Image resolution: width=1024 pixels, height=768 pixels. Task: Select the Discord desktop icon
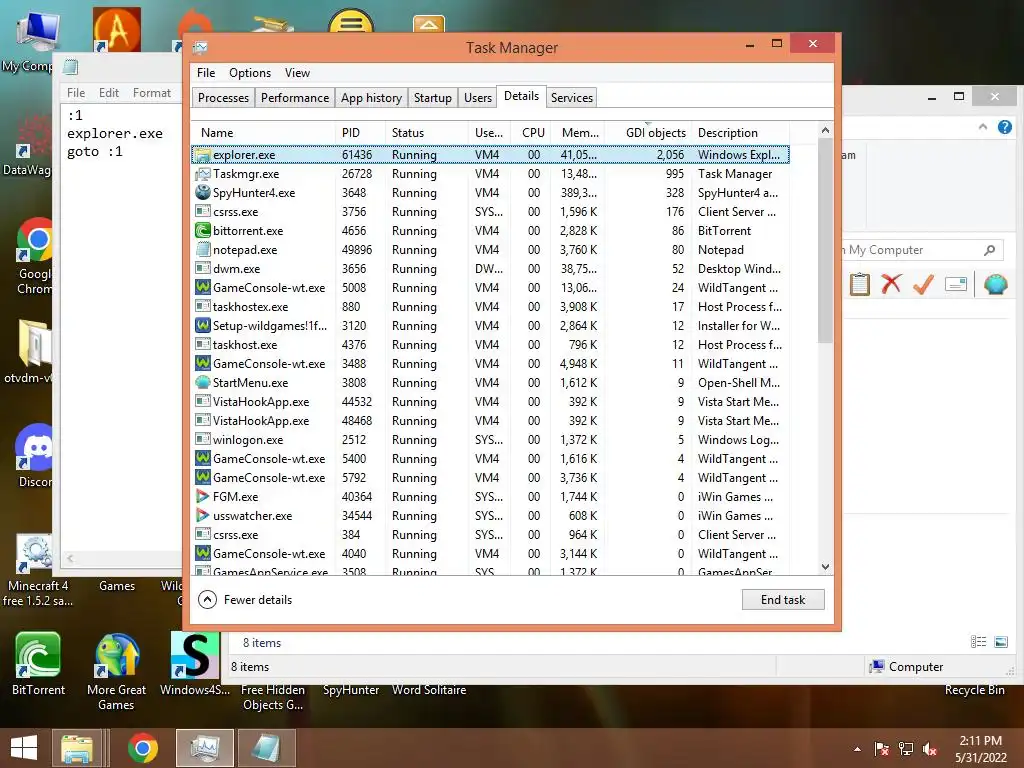36,455
